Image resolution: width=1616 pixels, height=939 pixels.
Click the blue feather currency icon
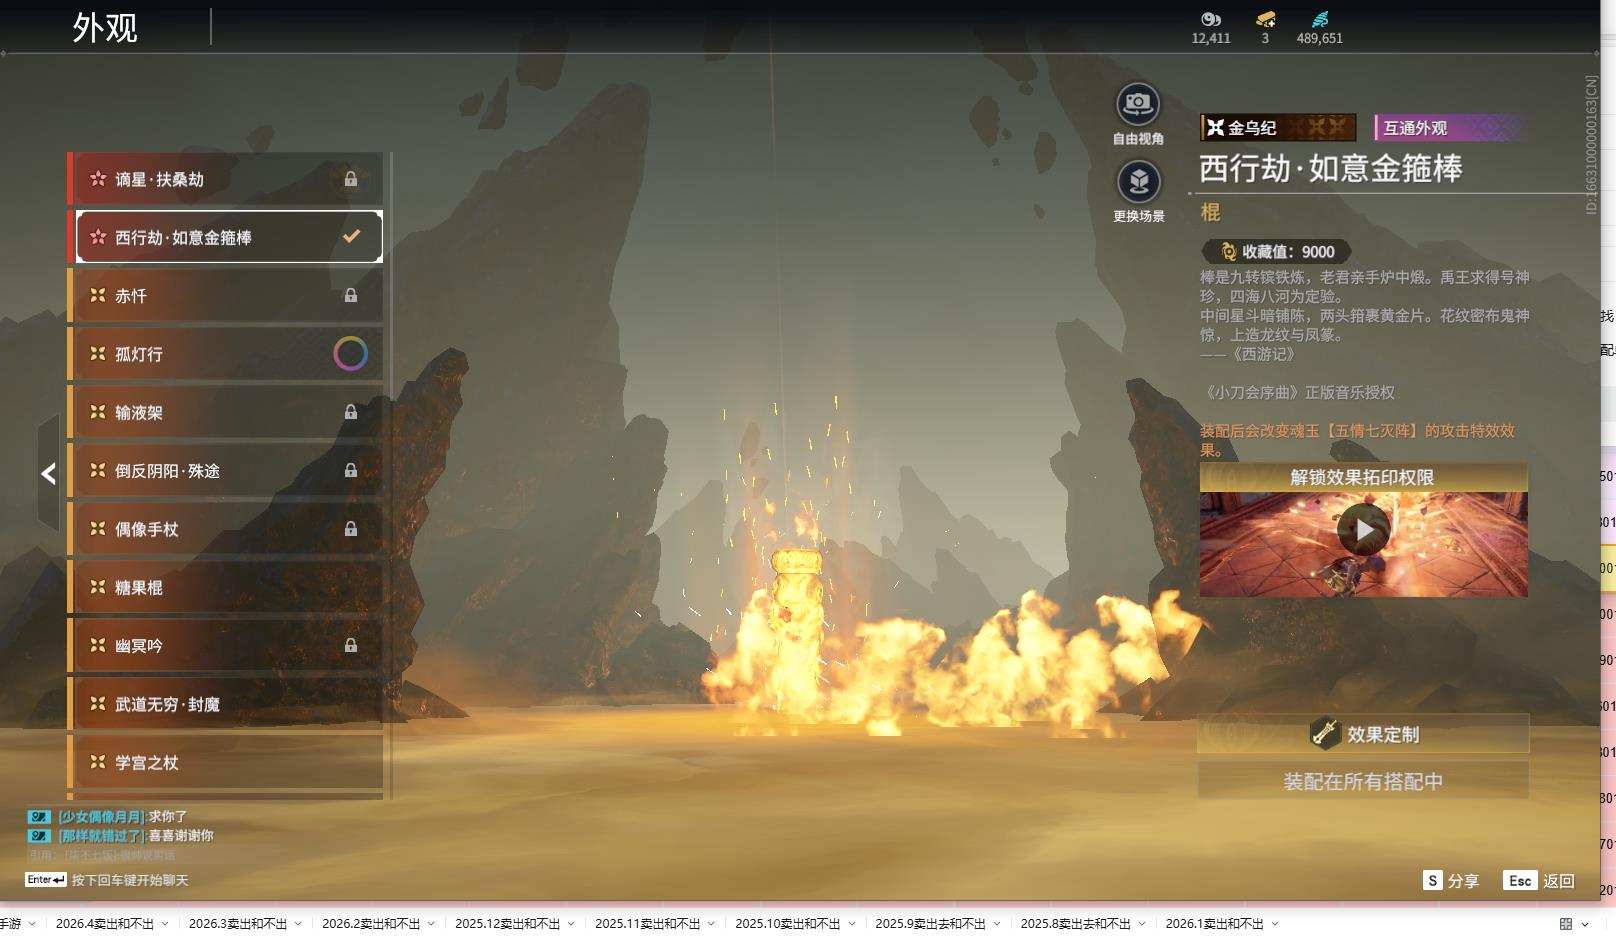pyautogui.click(x=1319, y=19)
